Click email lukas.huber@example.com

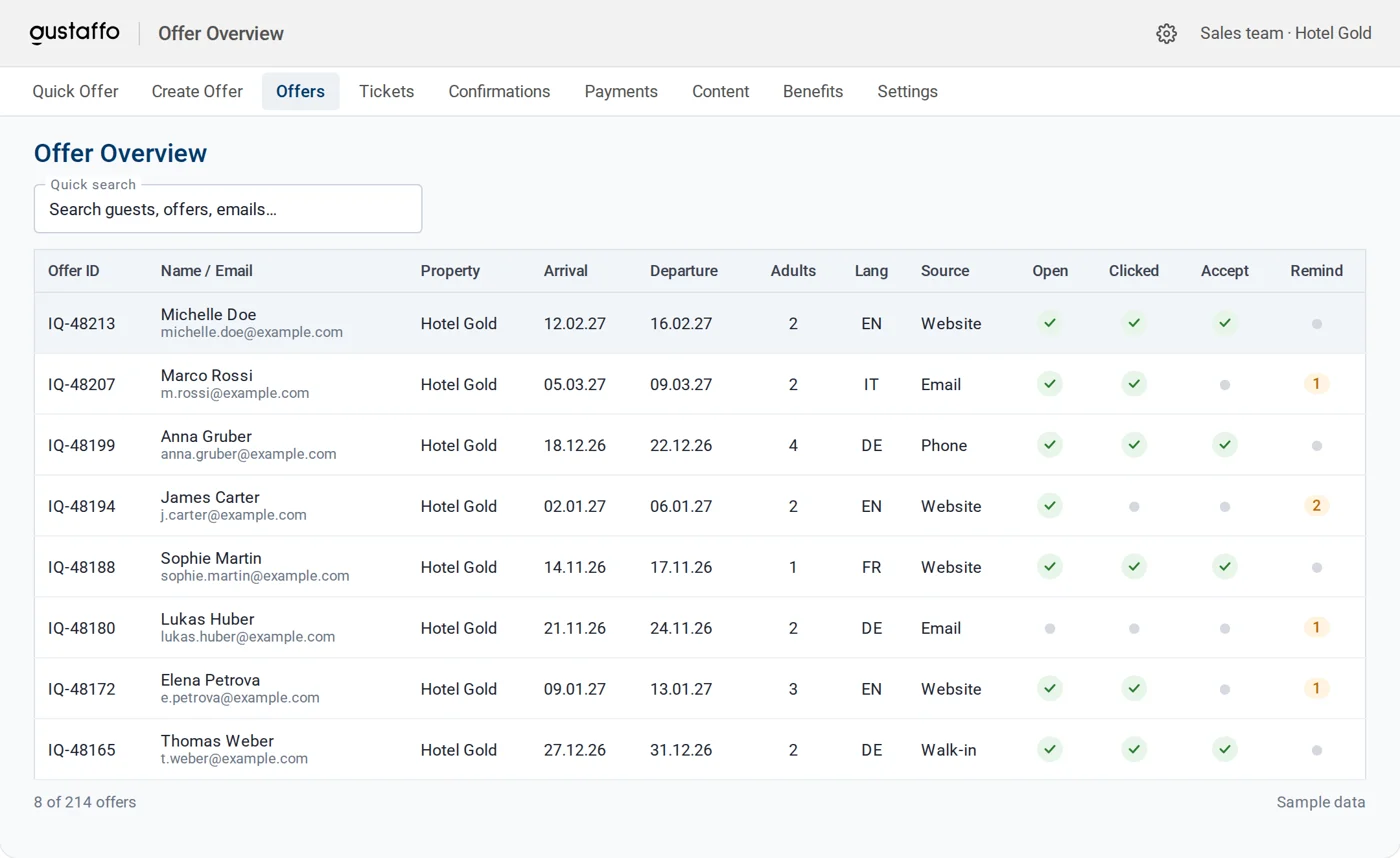248,637
